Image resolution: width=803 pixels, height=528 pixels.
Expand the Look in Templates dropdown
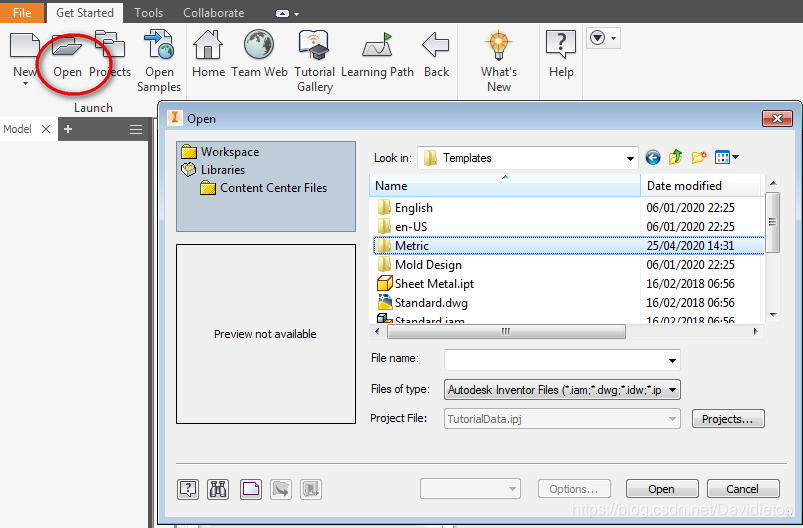coord(630,158)
